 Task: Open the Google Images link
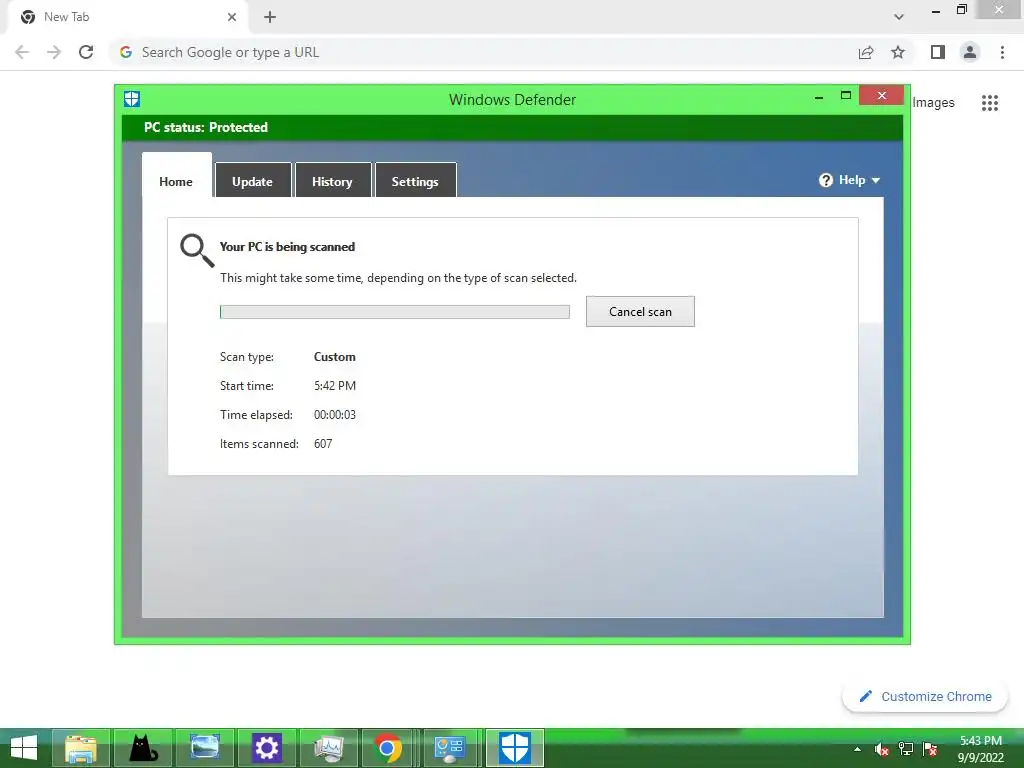point(933,103)
